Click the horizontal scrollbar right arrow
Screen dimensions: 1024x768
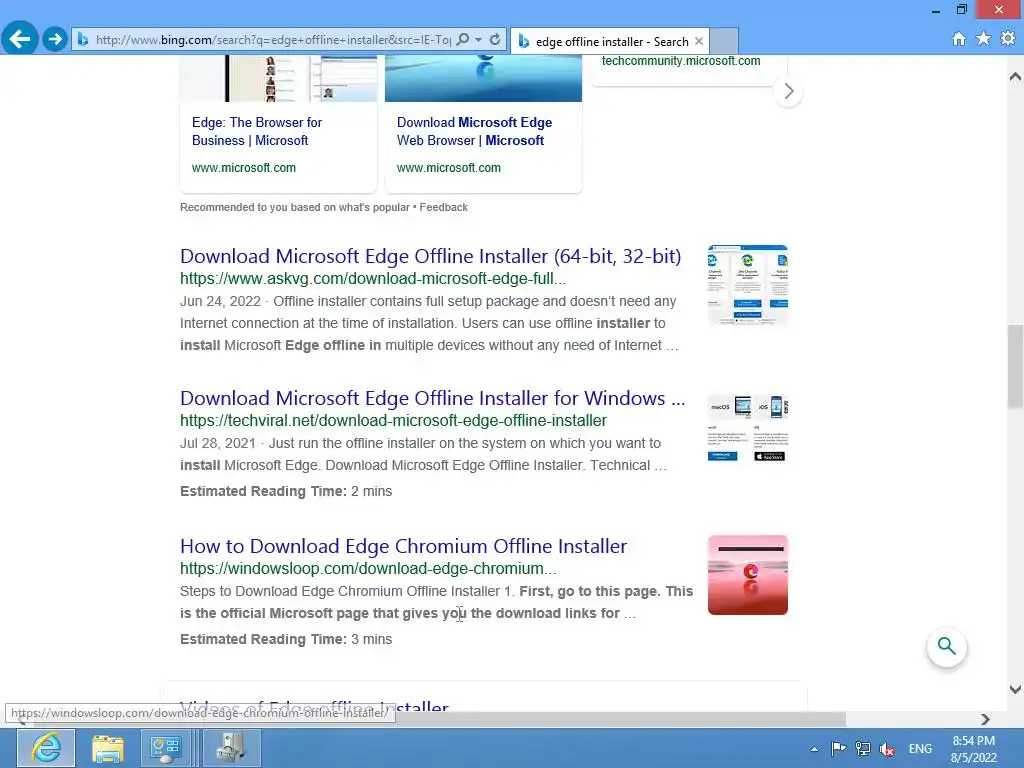(985, 719)
